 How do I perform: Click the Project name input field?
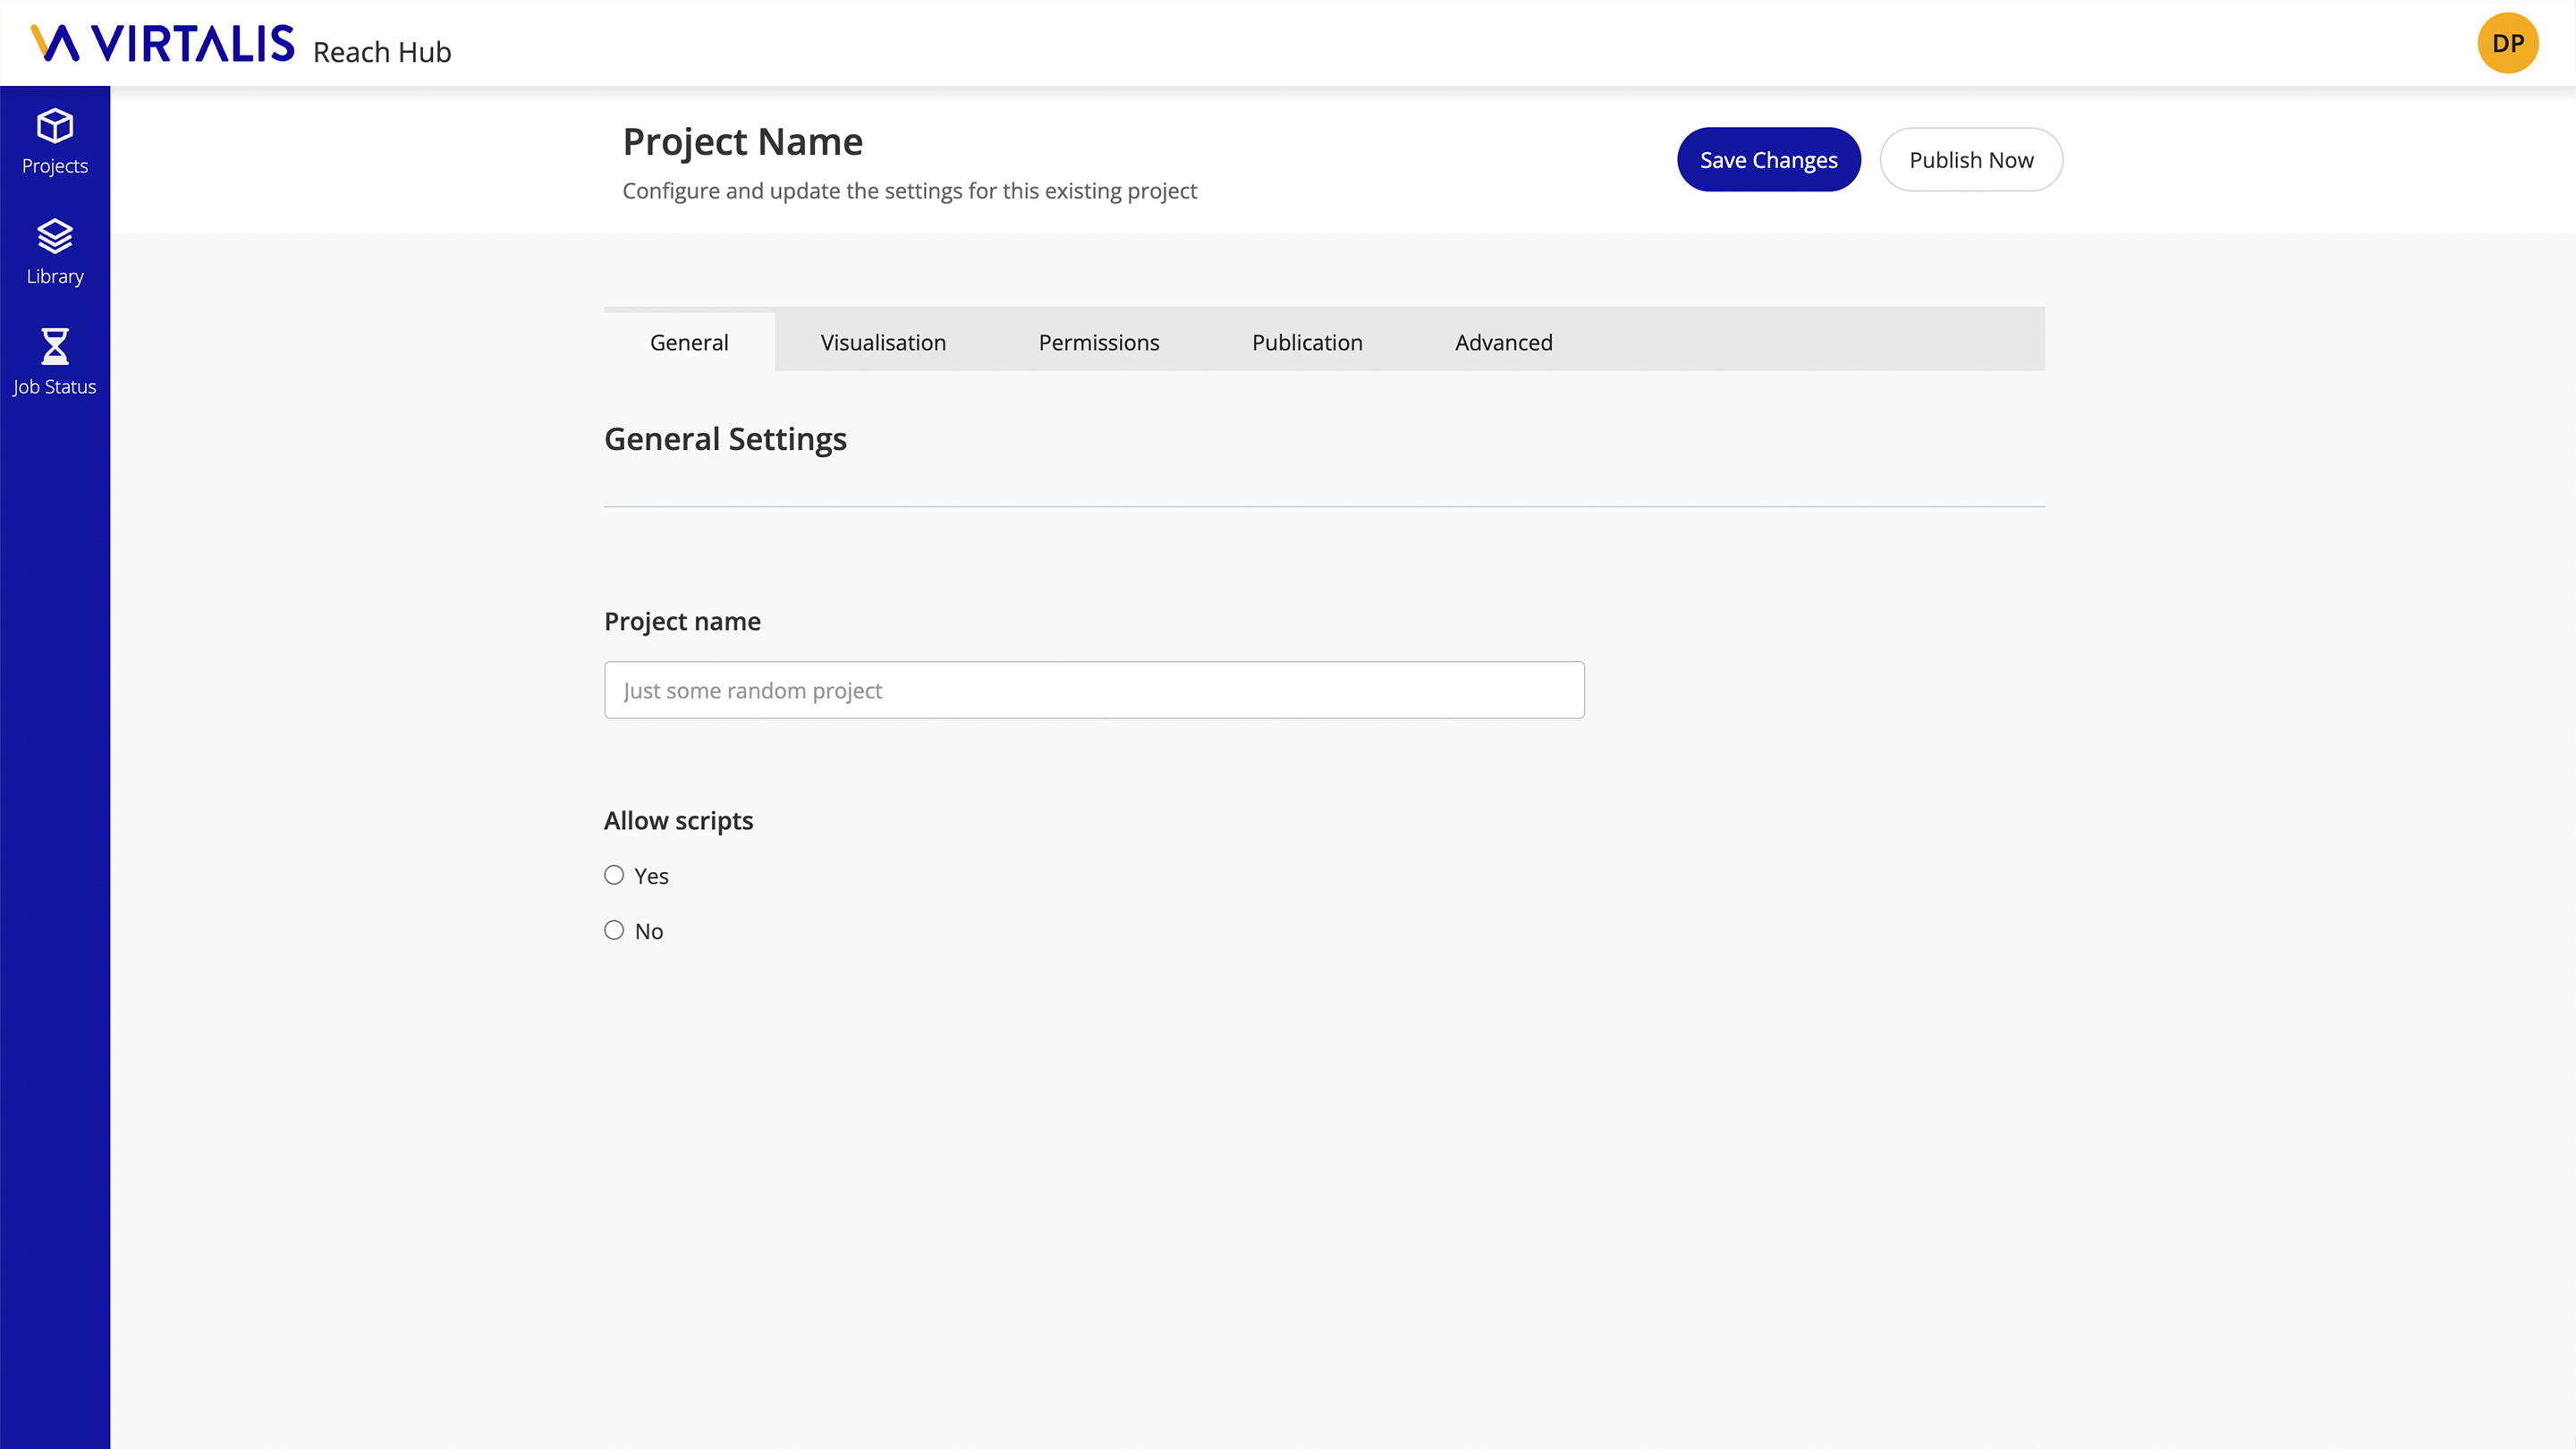(x=1094, y=690)
